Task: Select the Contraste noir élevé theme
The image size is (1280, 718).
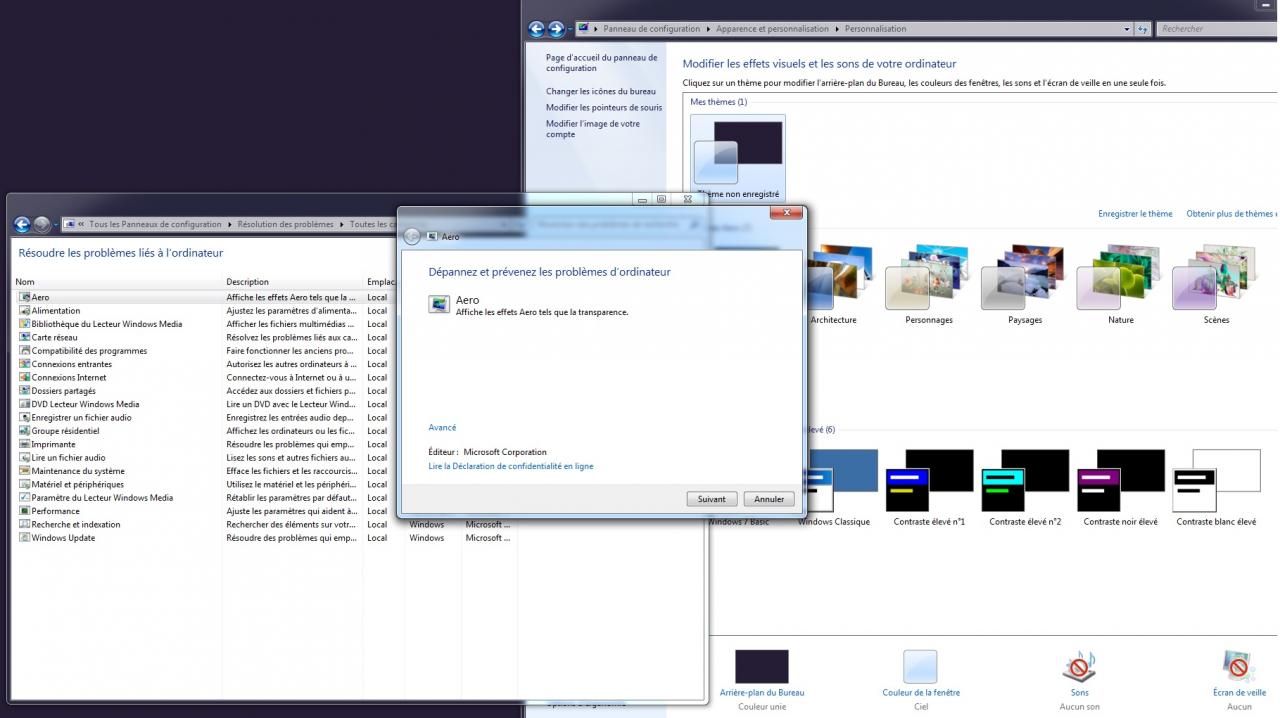Action: 1121,487
